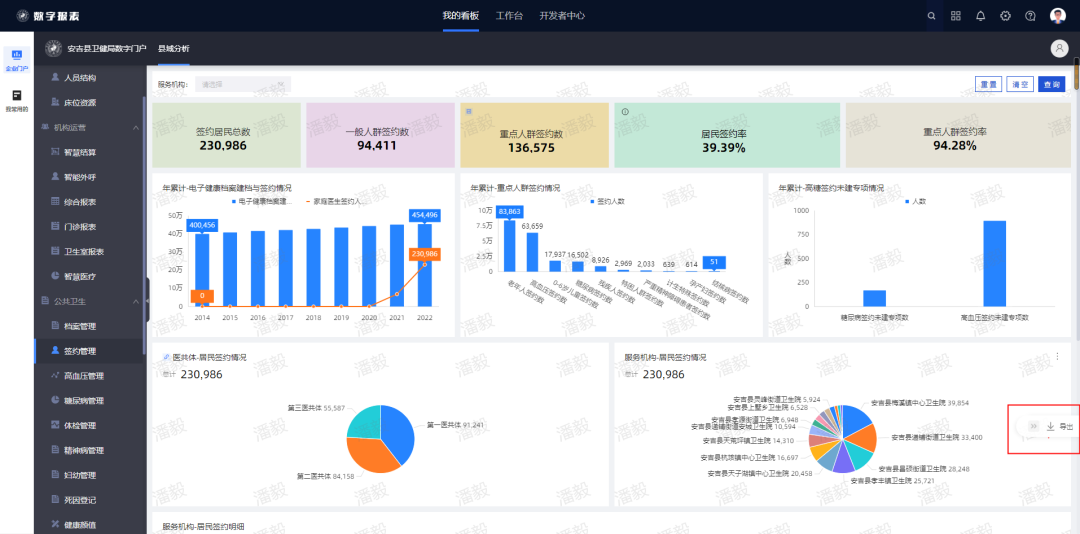Viewport: 1080px width, 534px height.
Task: Click the 重置 button
Action: tap(988, 85)
